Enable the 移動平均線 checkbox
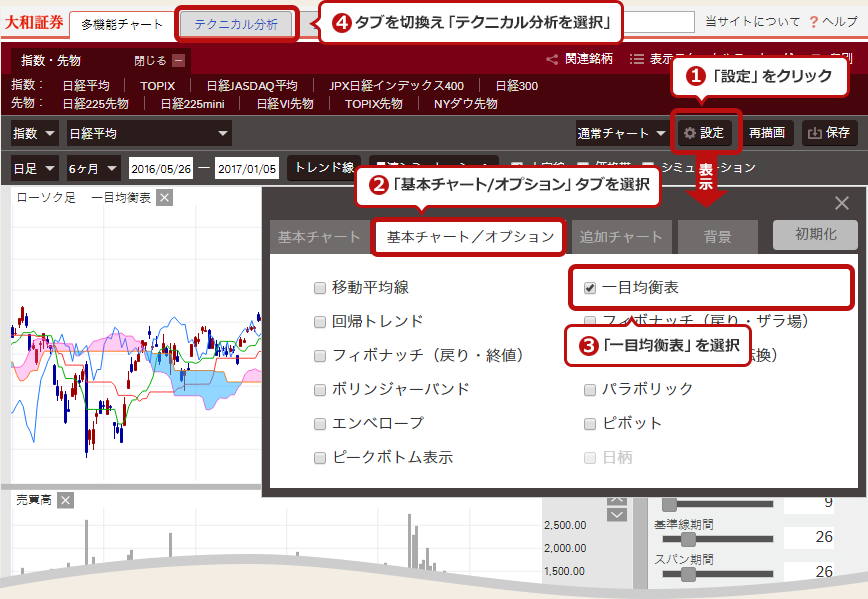Viewport: 868px width, 599px height. tap(320, 288)
